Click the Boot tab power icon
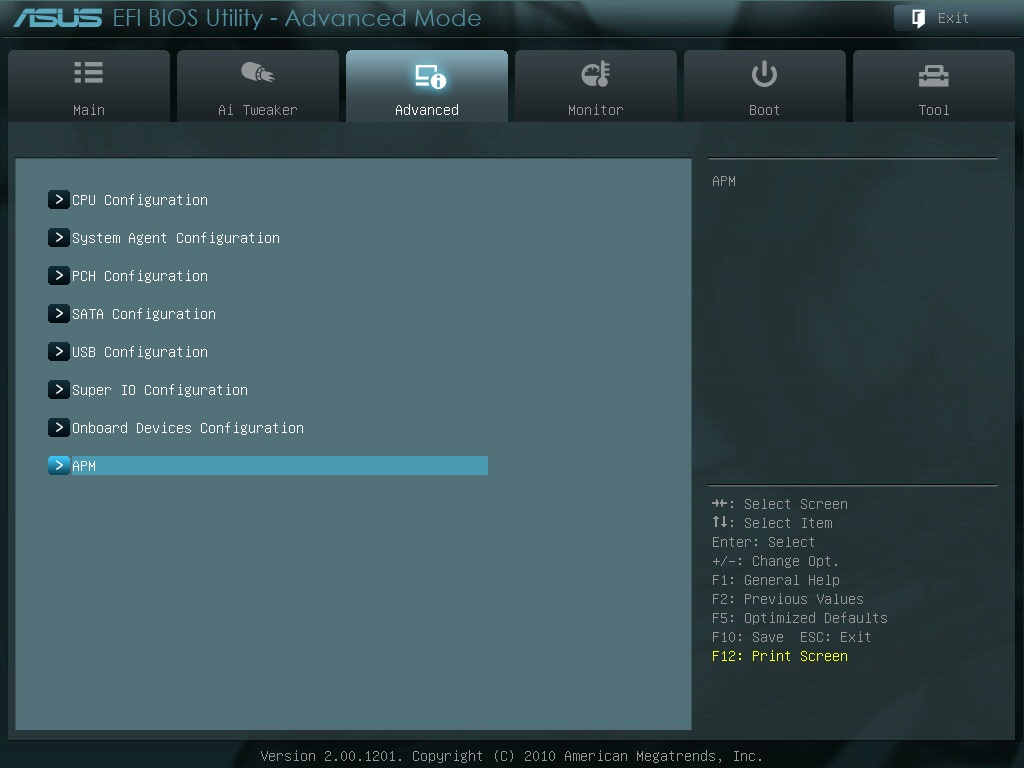The height and width of the screenshot is (768, 1024). [x=764, y=74]
